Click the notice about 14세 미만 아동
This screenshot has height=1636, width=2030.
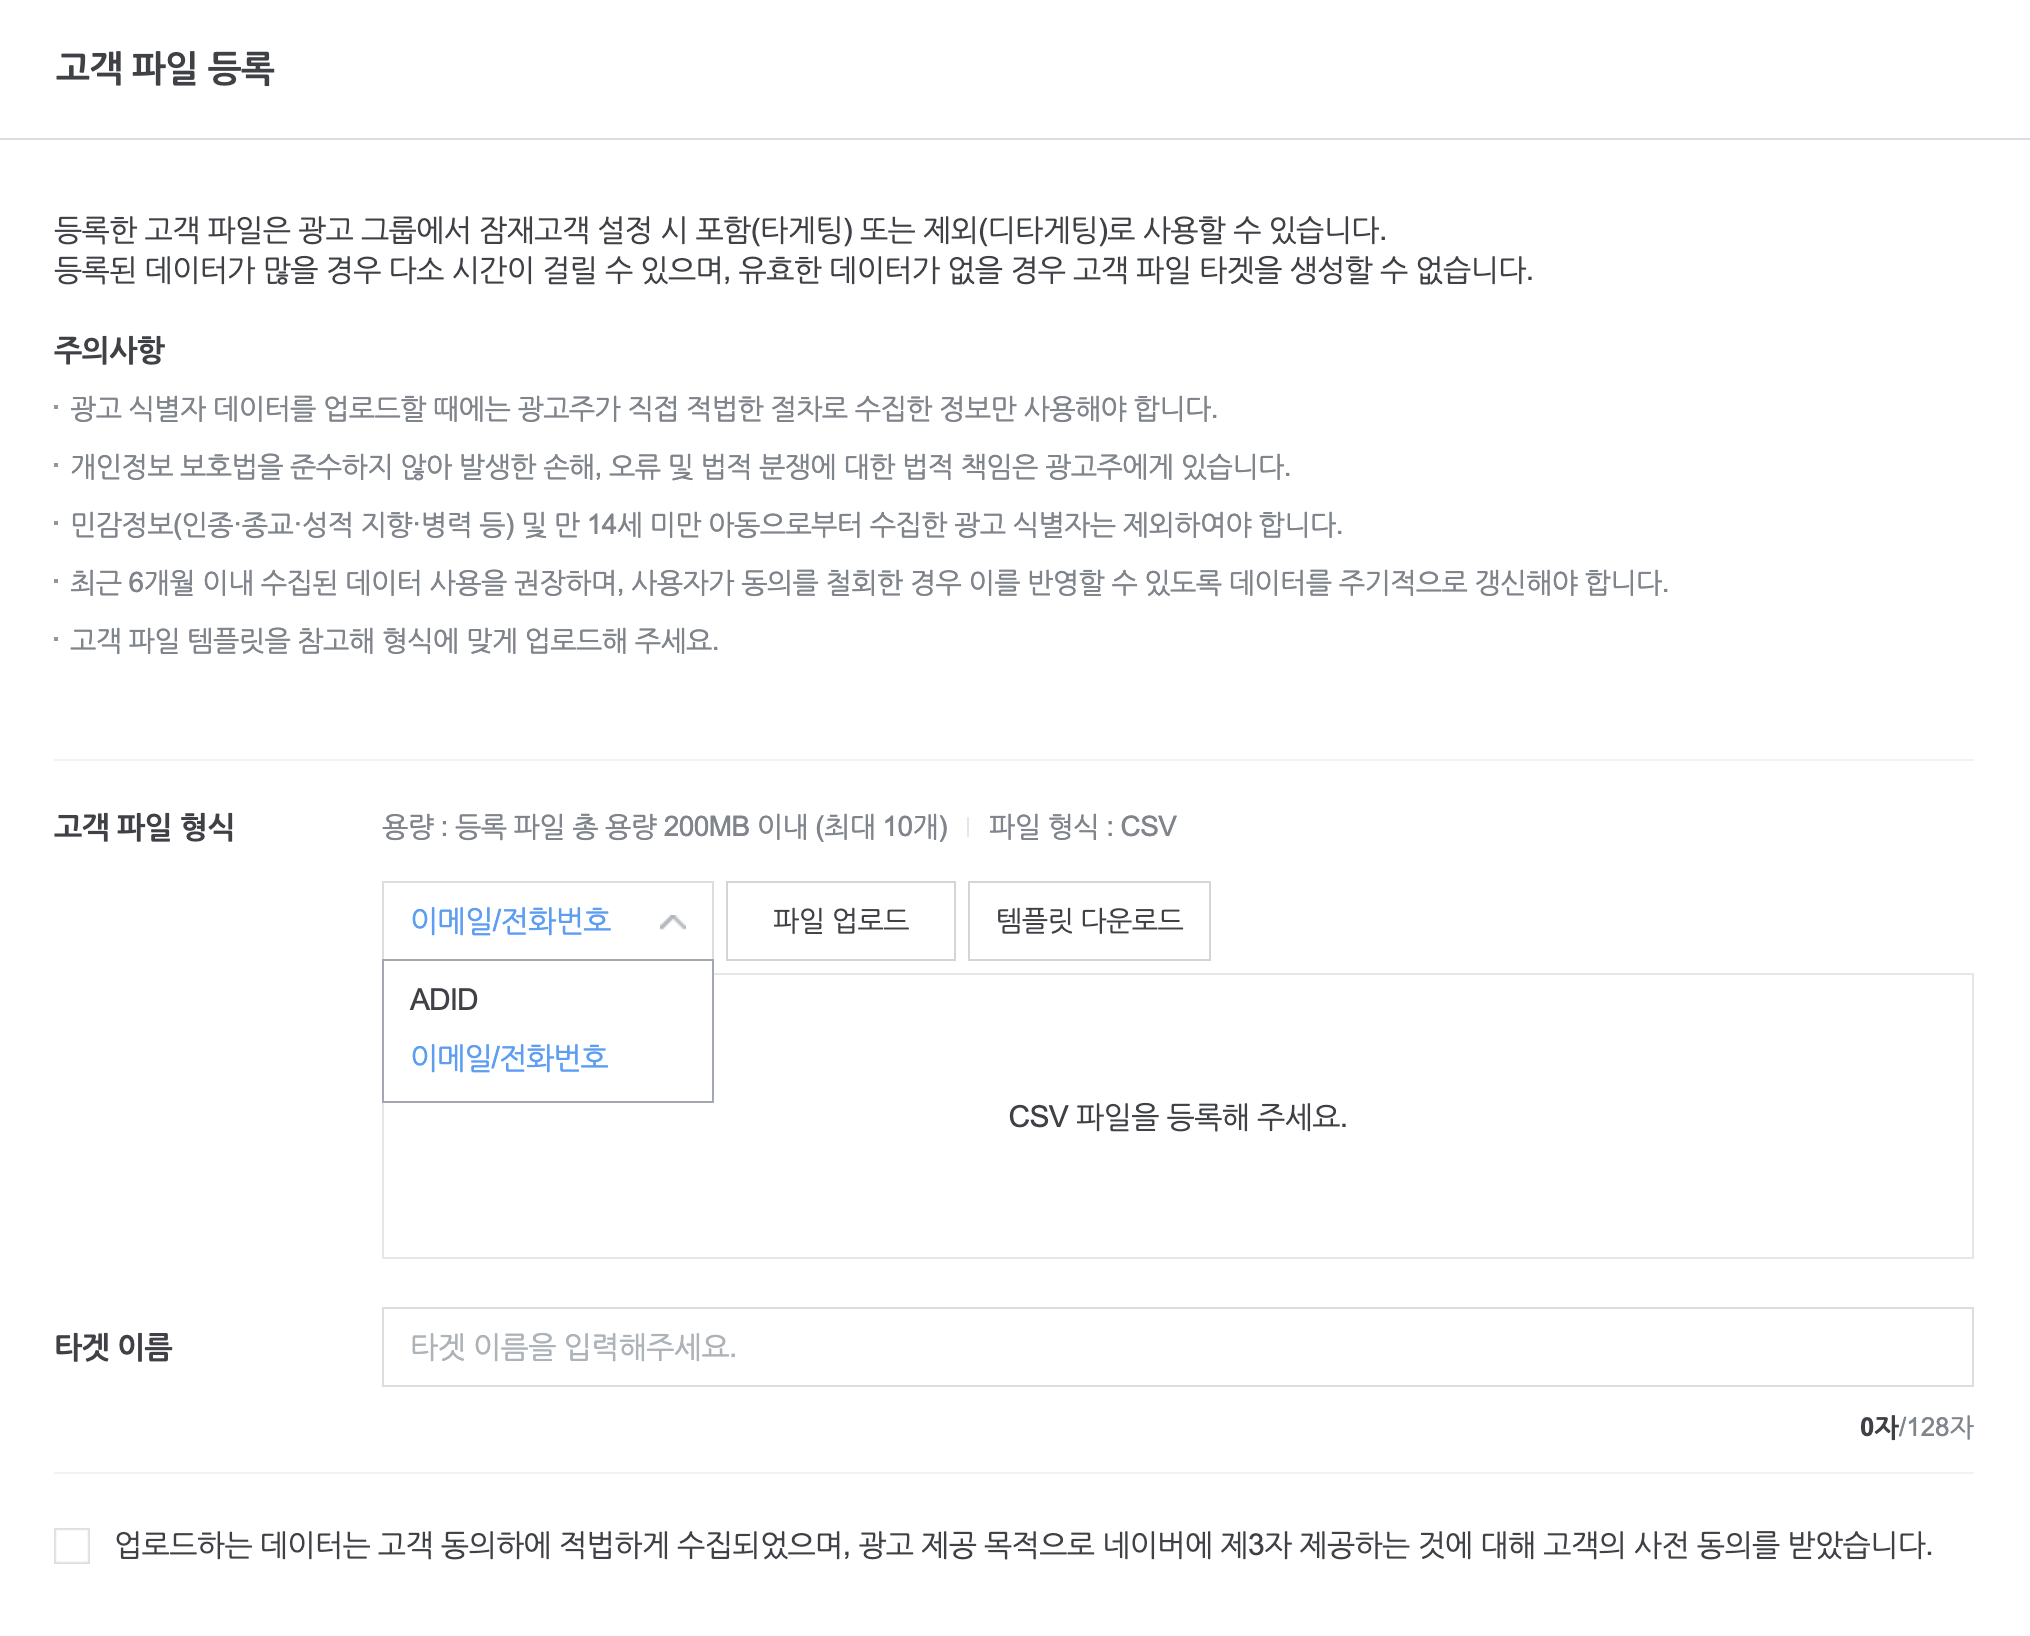pyautogui.click(x=706, y=524)
